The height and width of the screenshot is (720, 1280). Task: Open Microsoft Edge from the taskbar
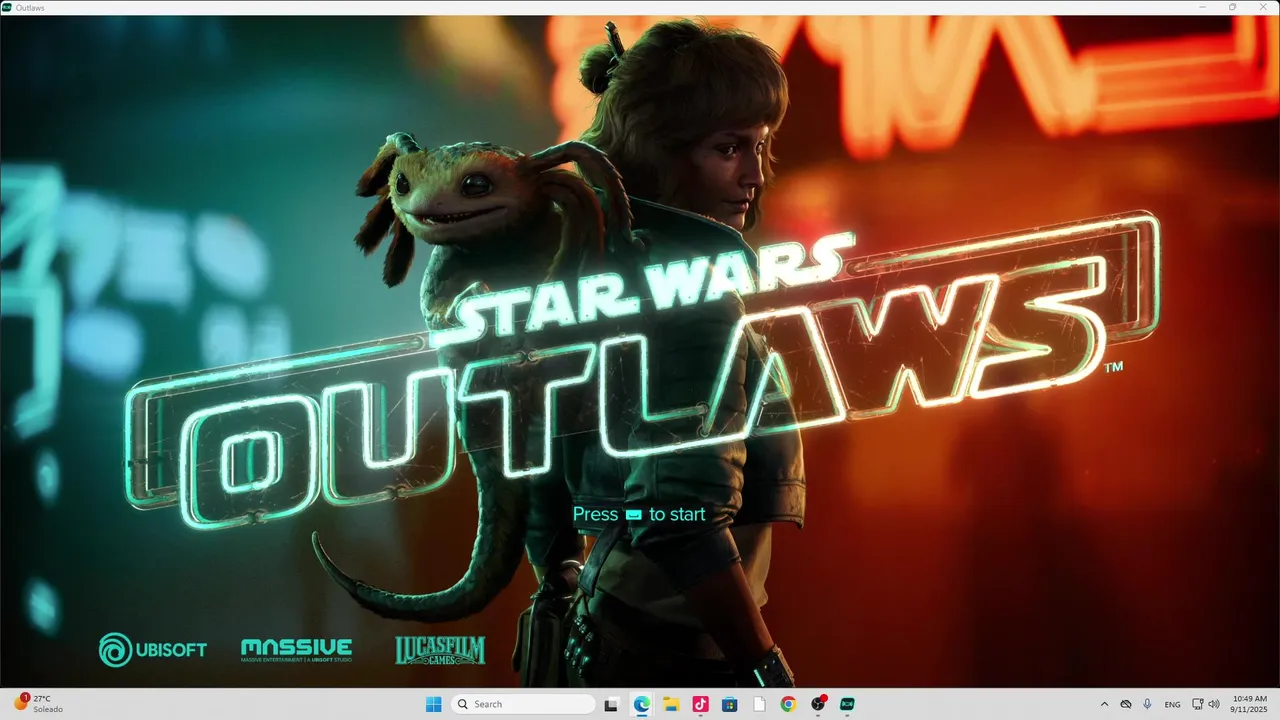coord(642,704)
